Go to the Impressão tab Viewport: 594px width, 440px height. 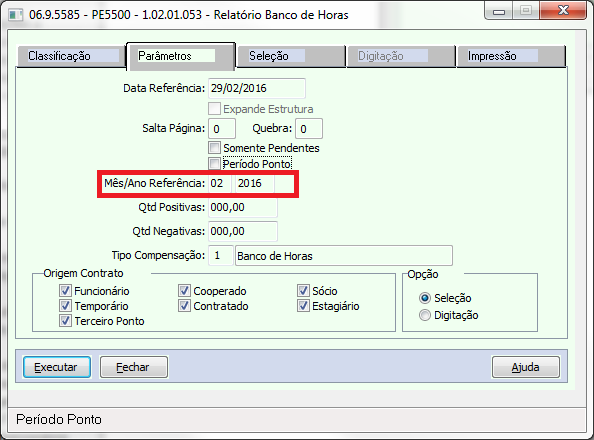point(511,56)
